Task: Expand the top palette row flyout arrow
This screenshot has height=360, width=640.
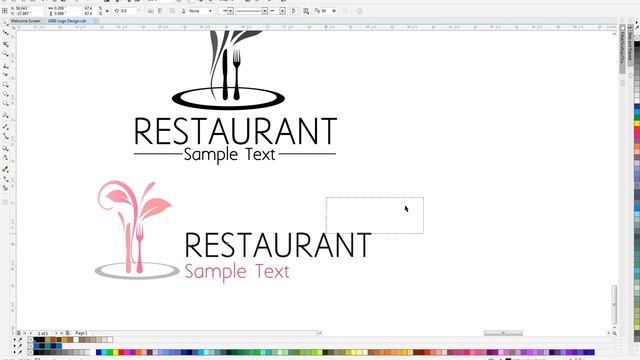Action: point(15,339)
